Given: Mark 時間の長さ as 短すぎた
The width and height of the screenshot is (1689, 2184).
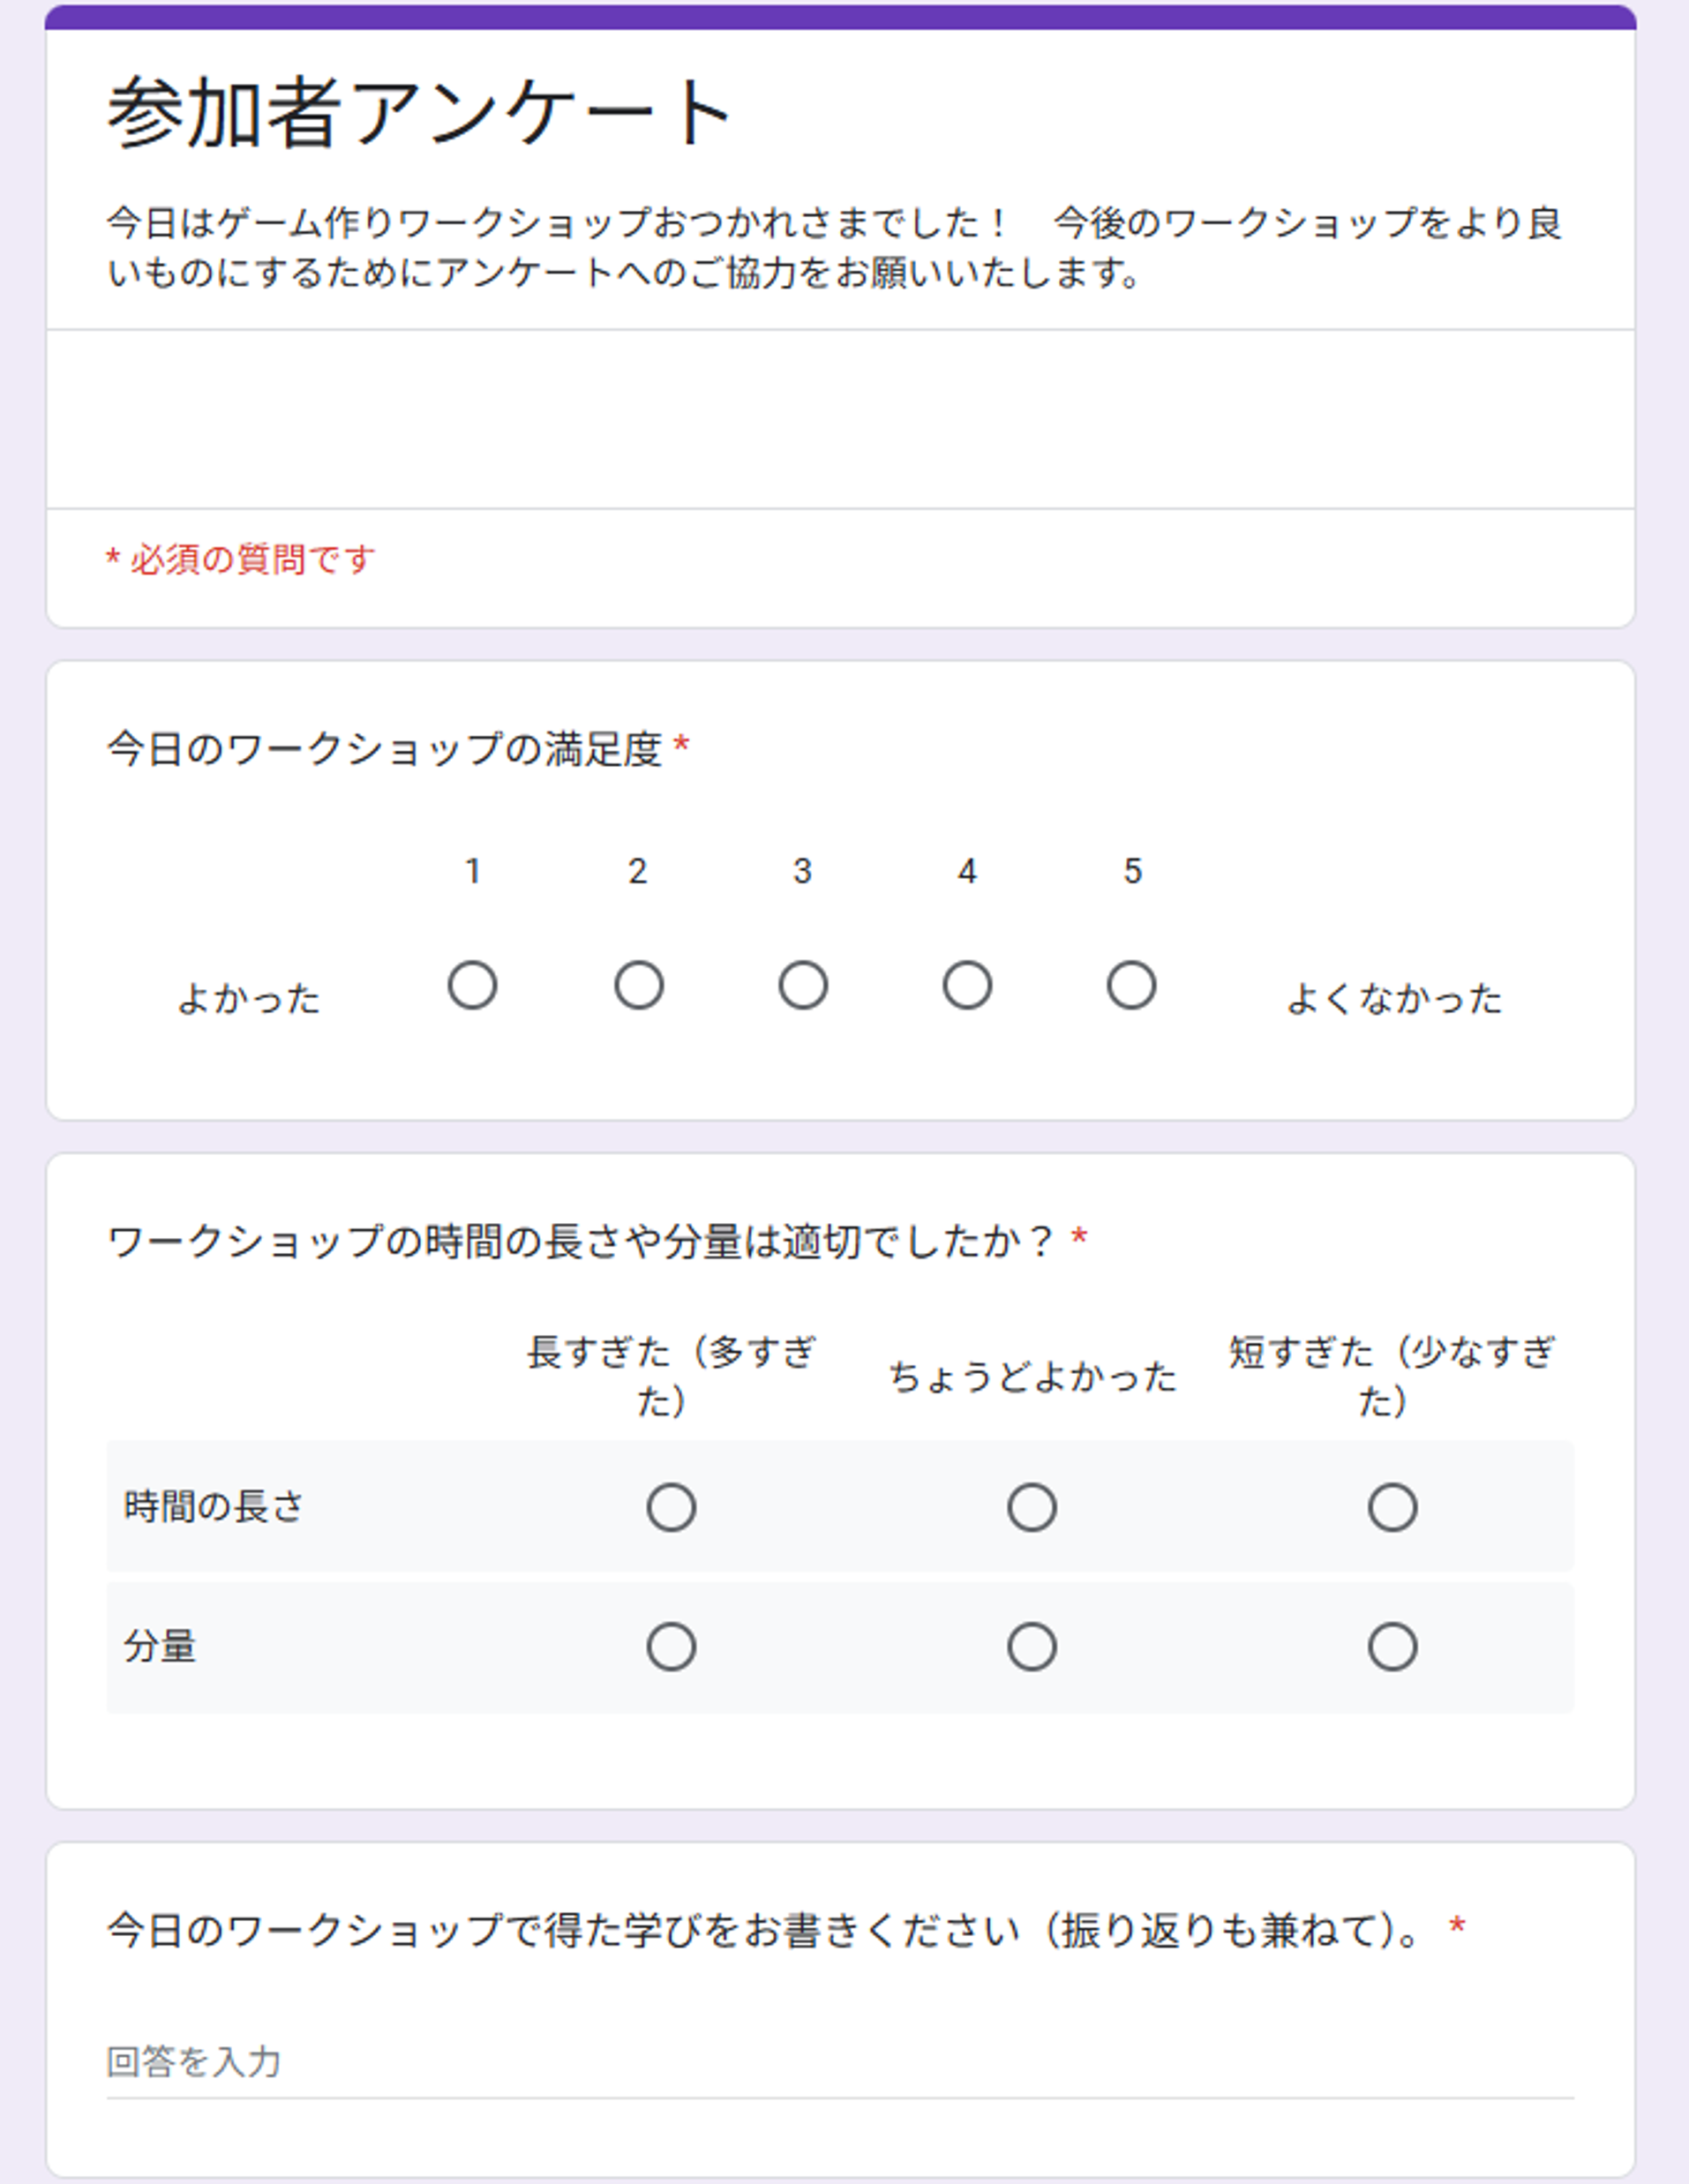Looking at the screenshot, I should point(1392,1507).
